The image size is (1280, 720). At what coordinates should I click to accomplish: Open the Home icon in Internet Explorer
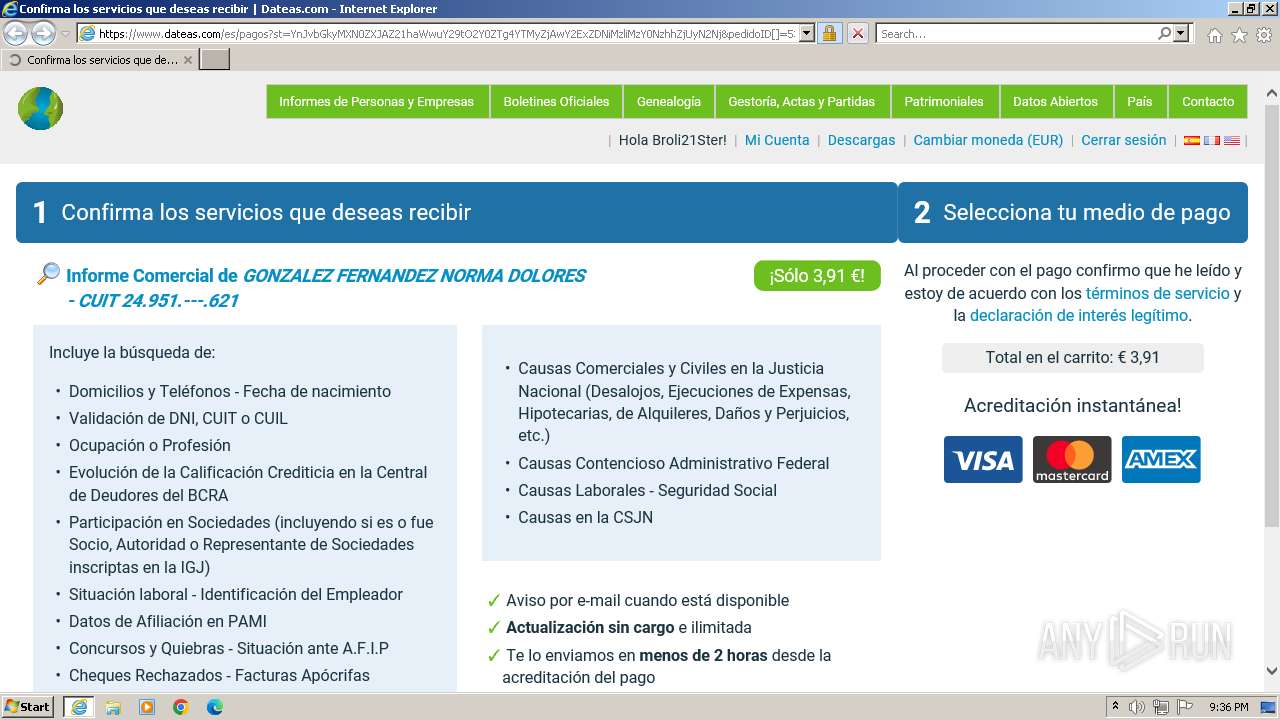[x=1214, y=35]
